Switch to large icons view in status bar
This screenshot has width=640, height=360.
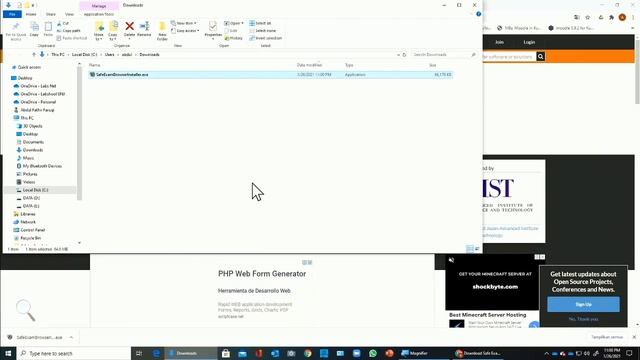tap(477, 249)
